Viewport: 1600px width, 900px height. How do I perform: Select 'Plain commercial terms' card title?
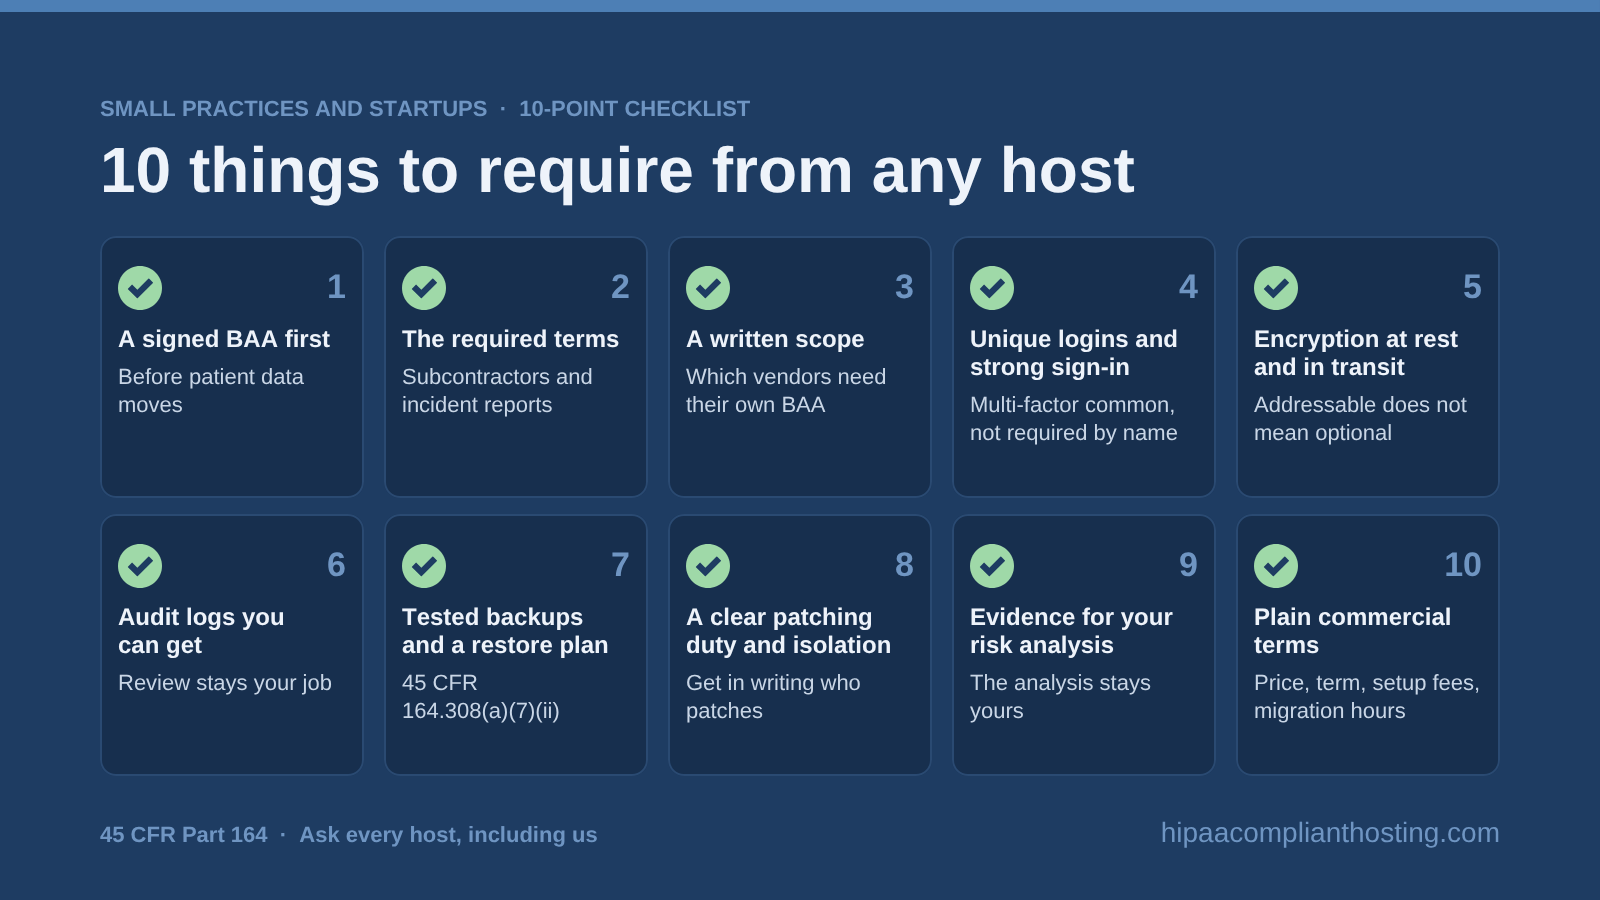1352,631
